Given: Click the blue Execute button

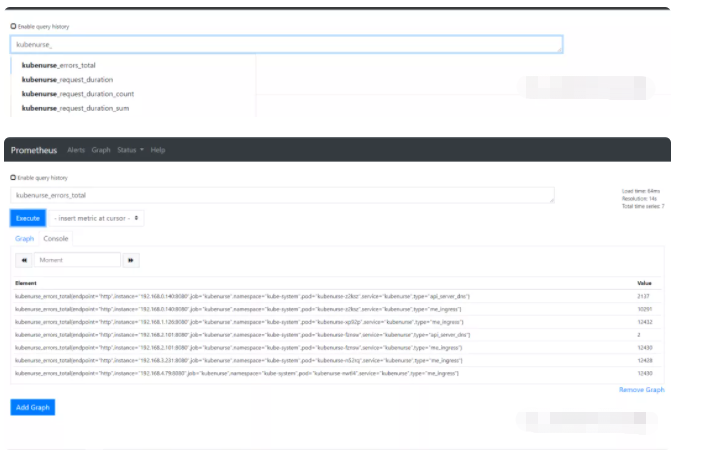Looking at the screenshot, I should 28,219.
